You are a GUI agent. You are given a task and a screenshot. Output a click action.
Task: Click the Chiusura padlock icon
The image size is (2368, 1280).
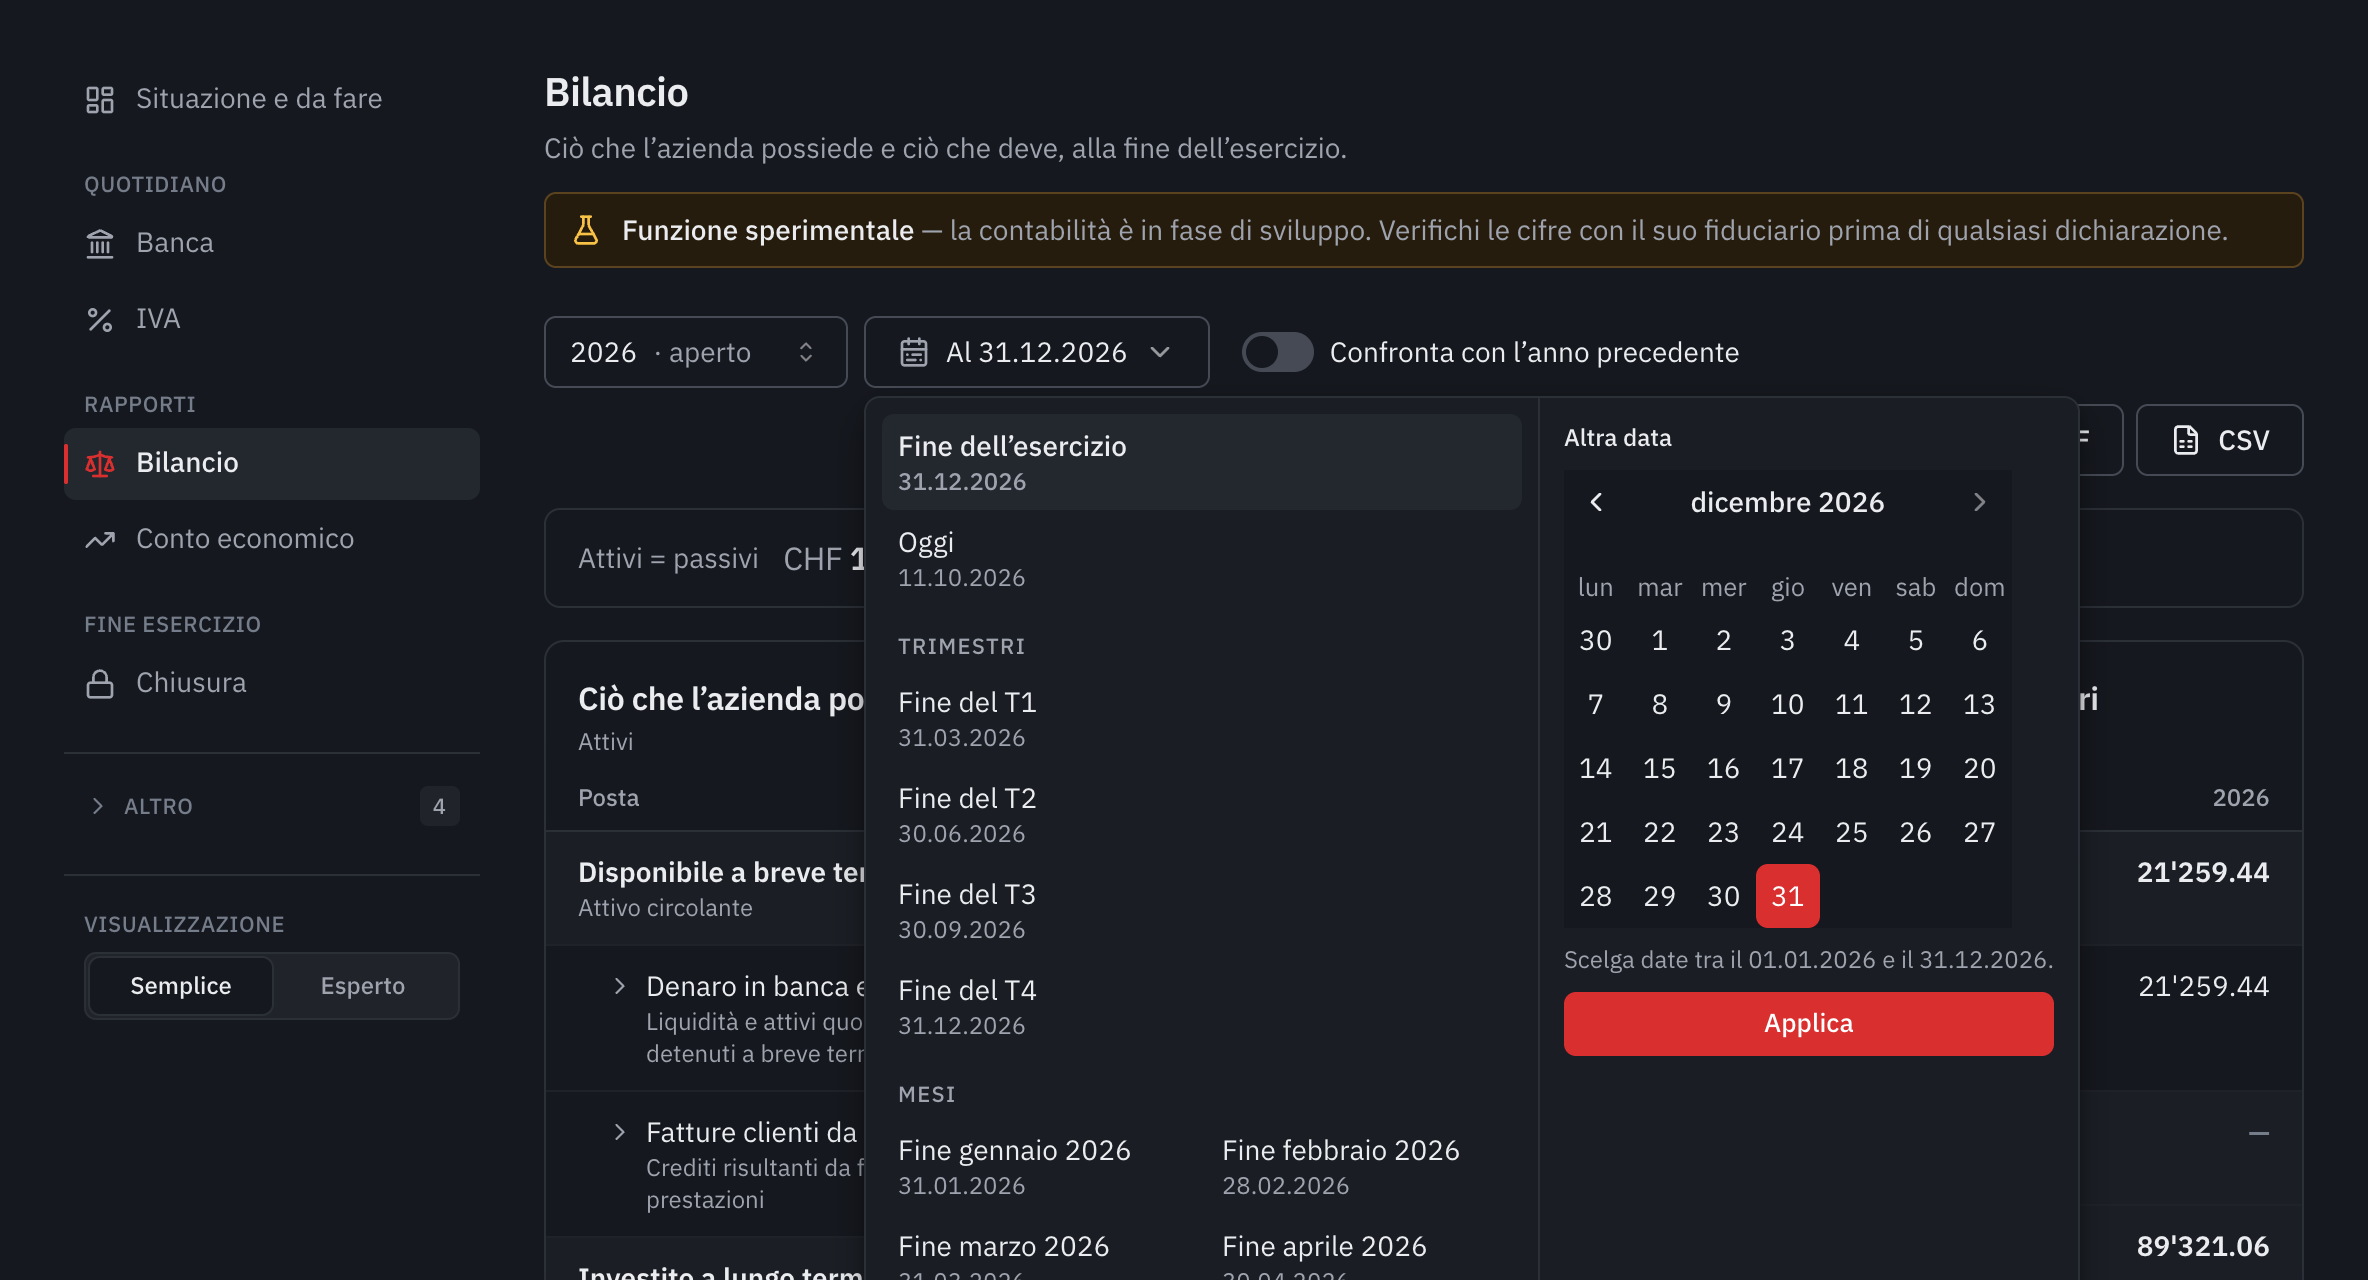pos(100,683)
